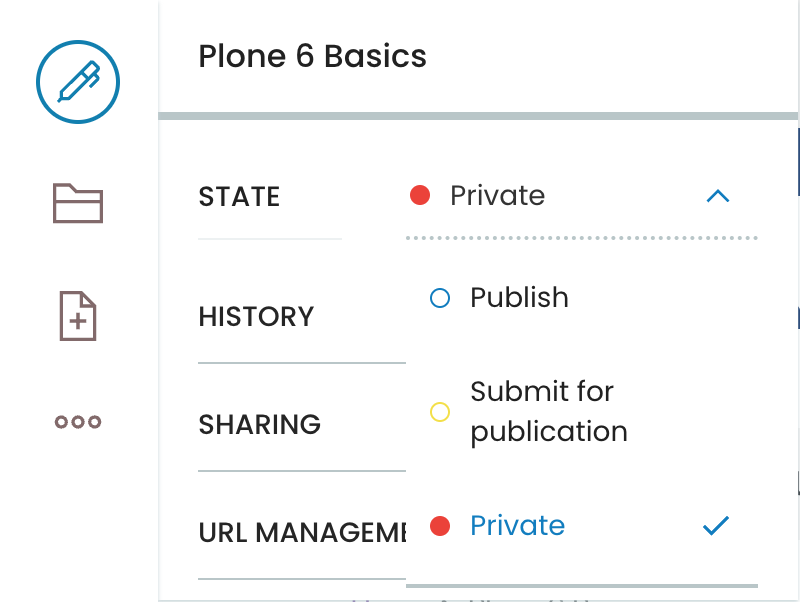Image resolution: width=800 pixels, height=602 pixels.
Task: Open the More menu three-dots icon
Action: click(x=78, y=422)
